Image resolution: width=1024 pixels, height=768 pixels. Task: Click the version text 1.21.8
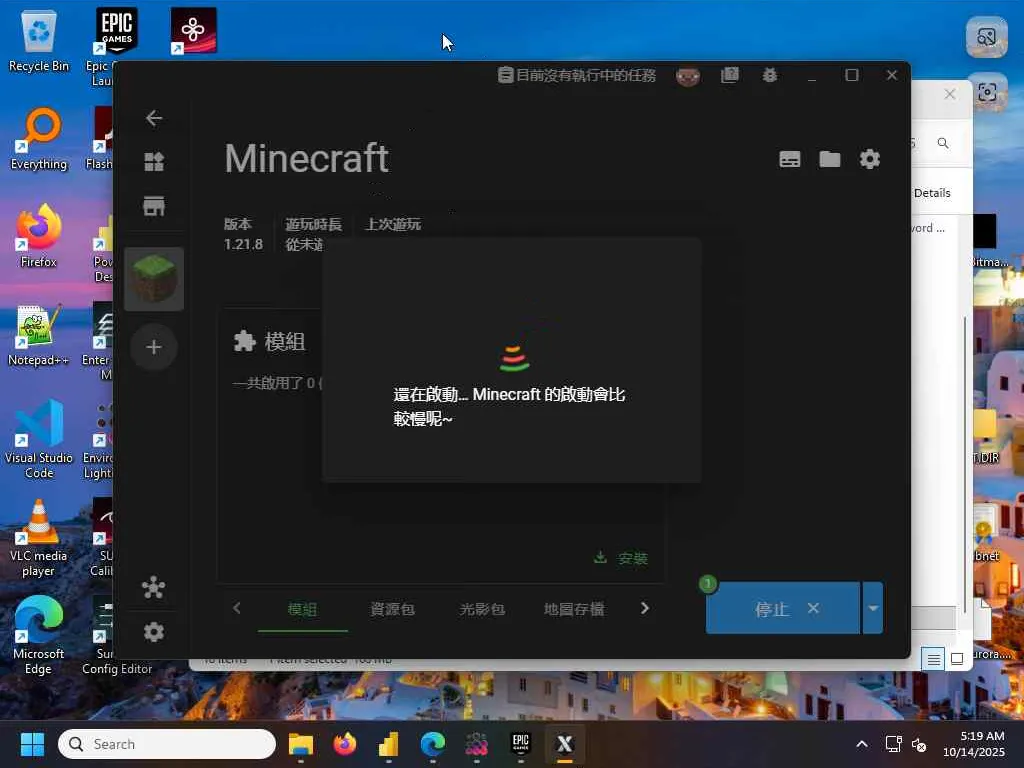(243, 244)
